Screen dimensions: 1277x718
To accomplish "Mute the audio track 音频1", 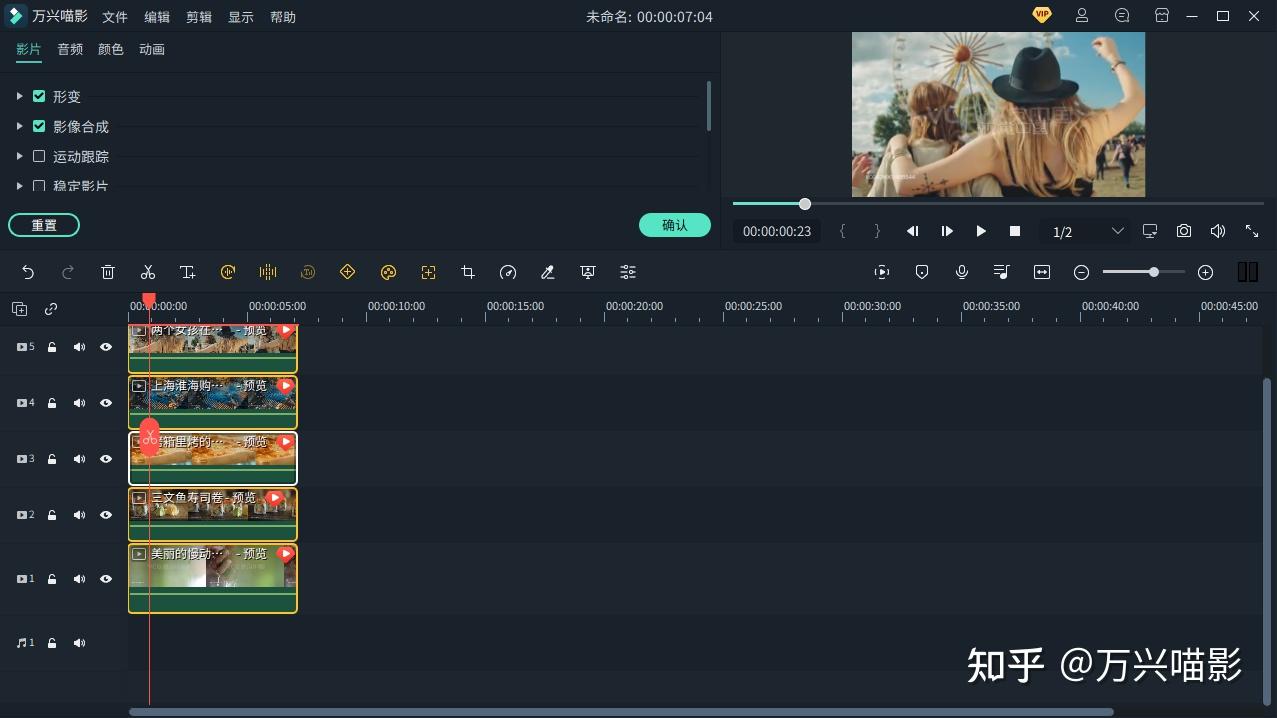I will click(79, 642).
